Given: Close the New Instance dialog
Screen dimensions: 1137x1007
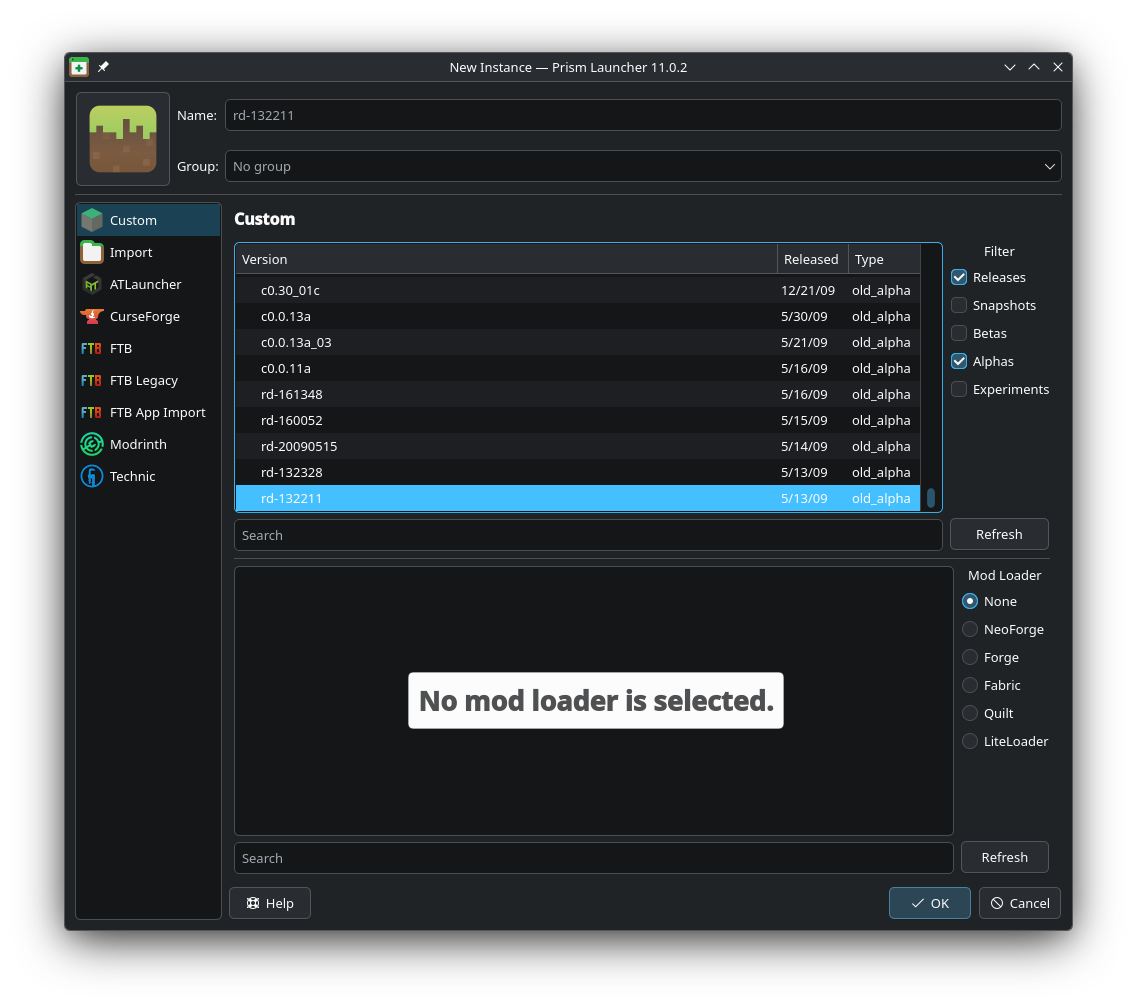Looking at the screenshot, I should (1058, 67).
